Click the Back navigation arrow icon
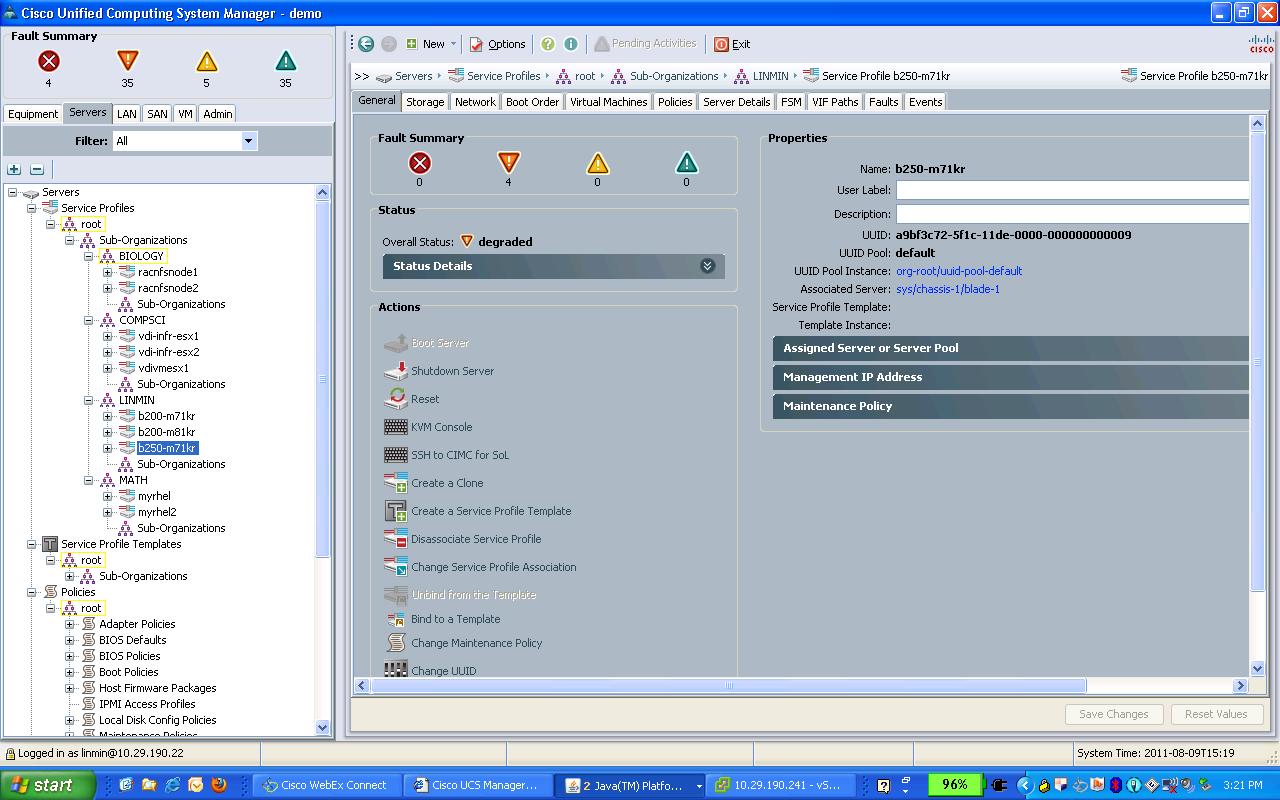 point(366,44)
